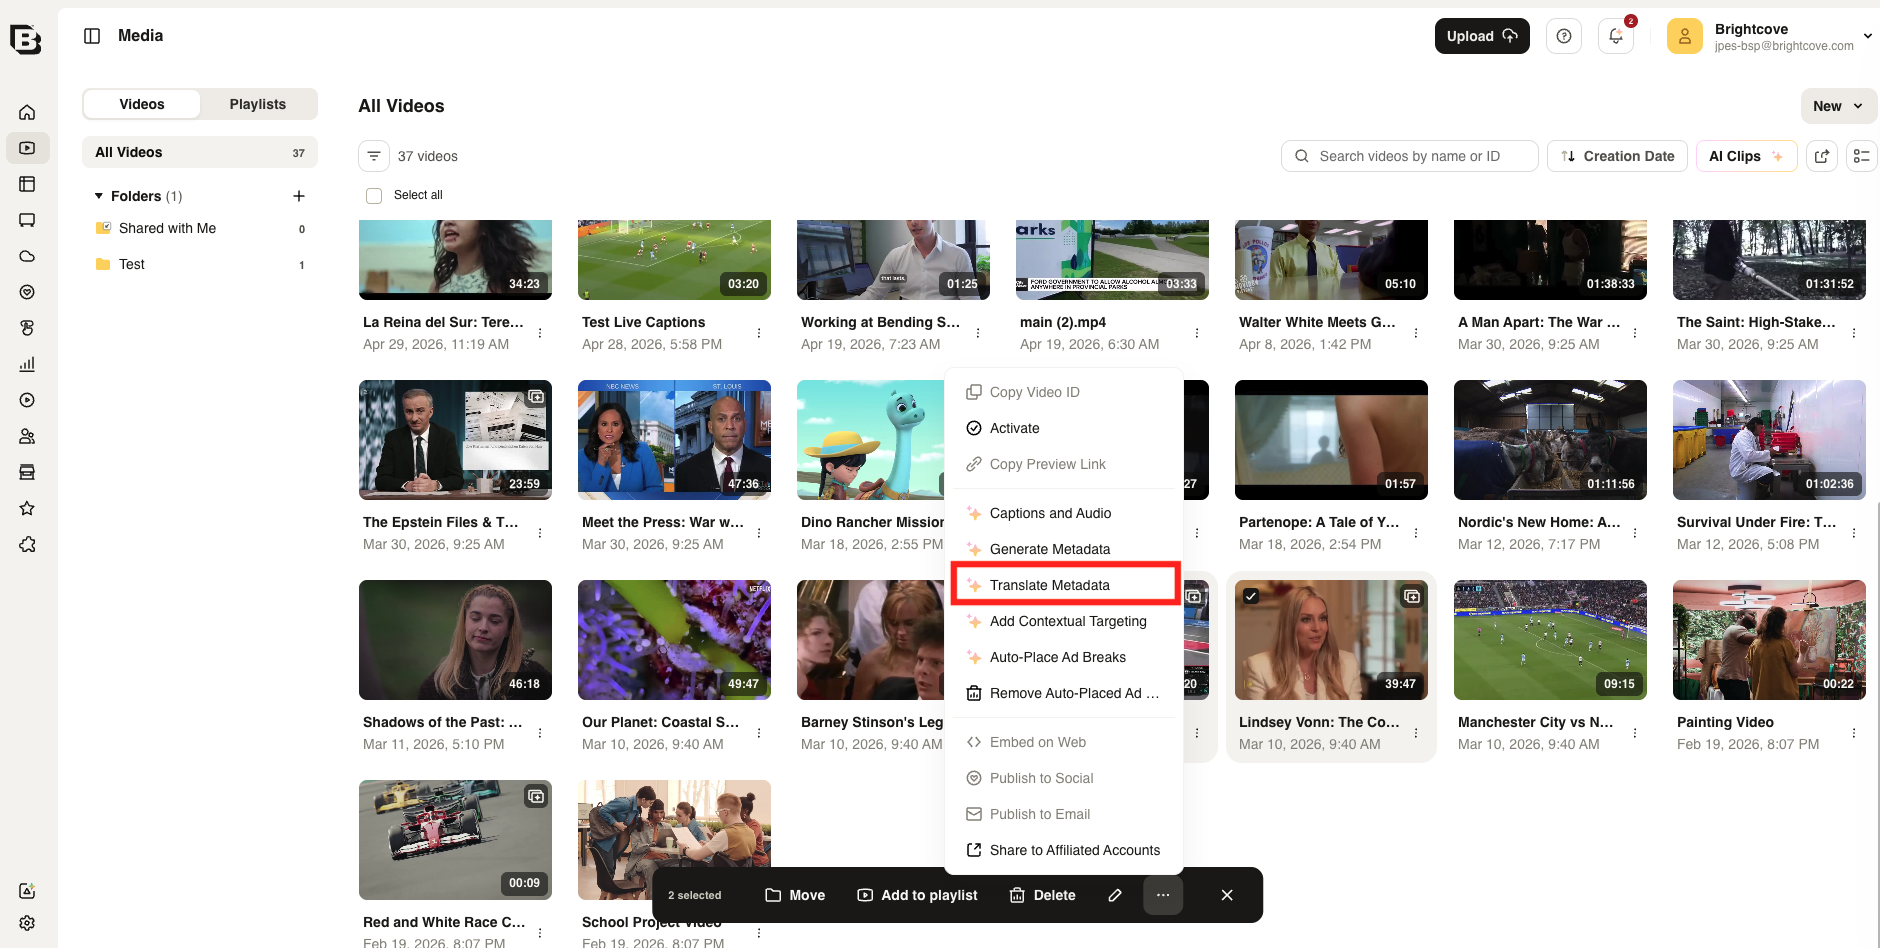Click the more options ellipsis in selection bar

[x=1163, y=895]
